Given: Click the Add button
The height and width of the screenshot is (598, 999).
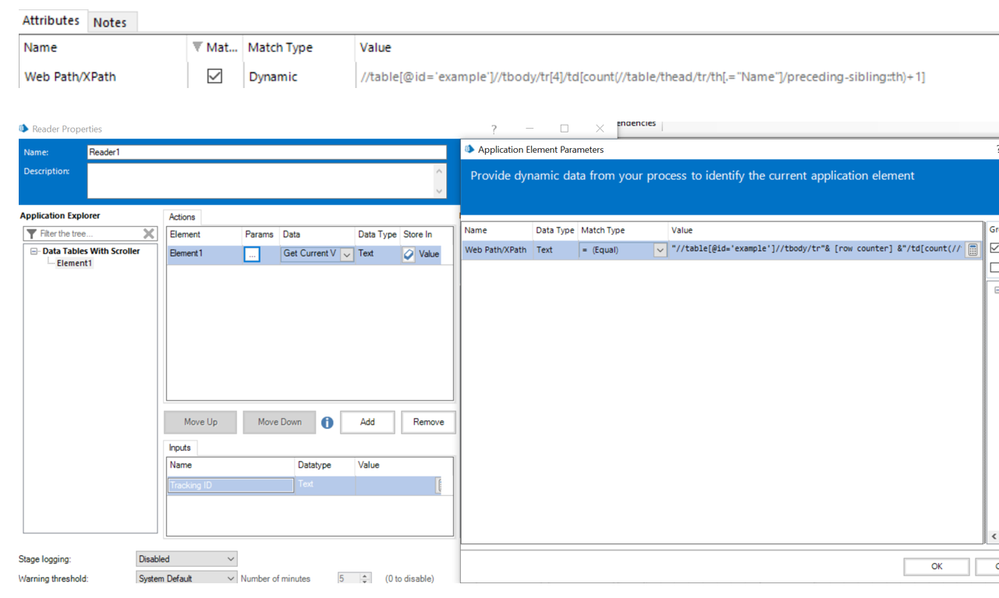Looking at the screenshot, I should 367,422.
